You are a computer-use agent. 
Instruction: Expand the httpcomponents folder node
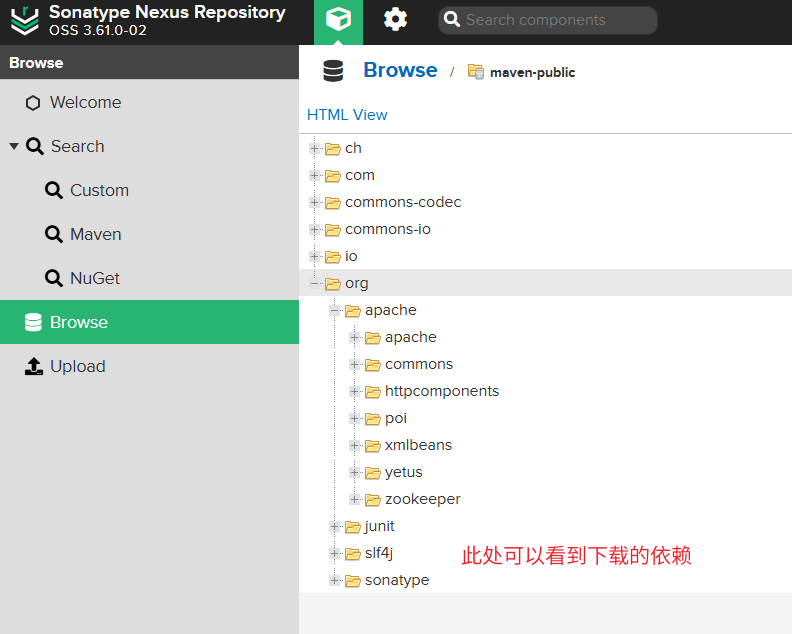click(355, 391)
